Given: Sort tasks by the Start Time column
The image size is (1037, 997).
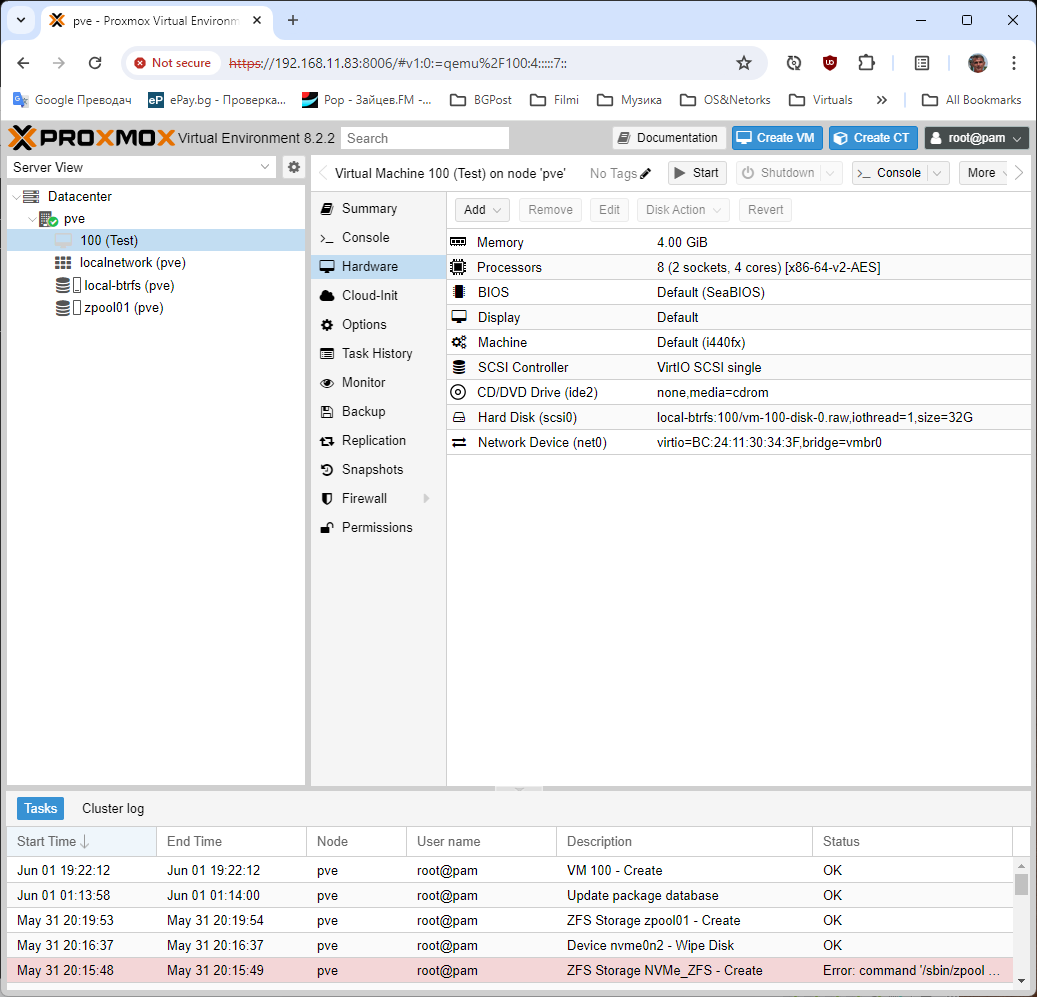Looking at the screenshot, I should coord(81,842).
